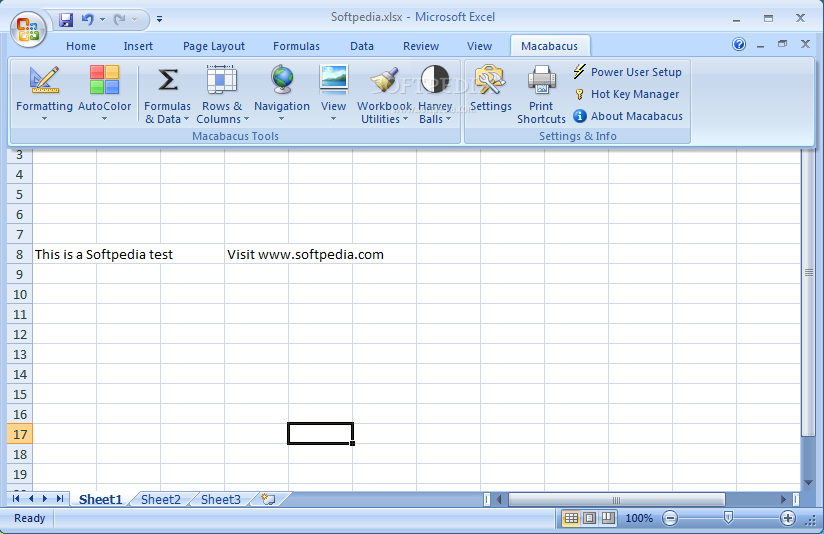Click the vertical scrollbar down arrow
The image size is (824, 534).
[x=808, y=482]
